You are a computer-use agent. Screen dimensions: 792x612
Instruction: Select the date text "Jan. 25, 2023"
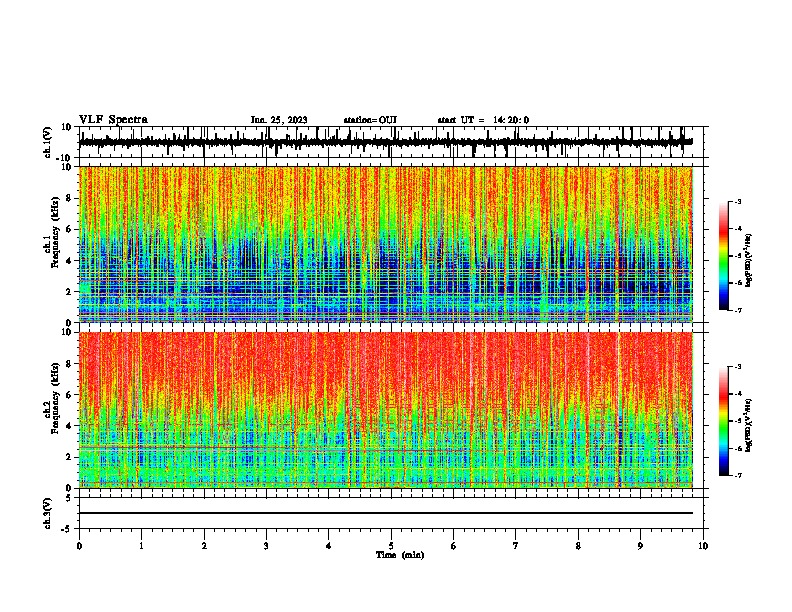click(x=279, y=120)
